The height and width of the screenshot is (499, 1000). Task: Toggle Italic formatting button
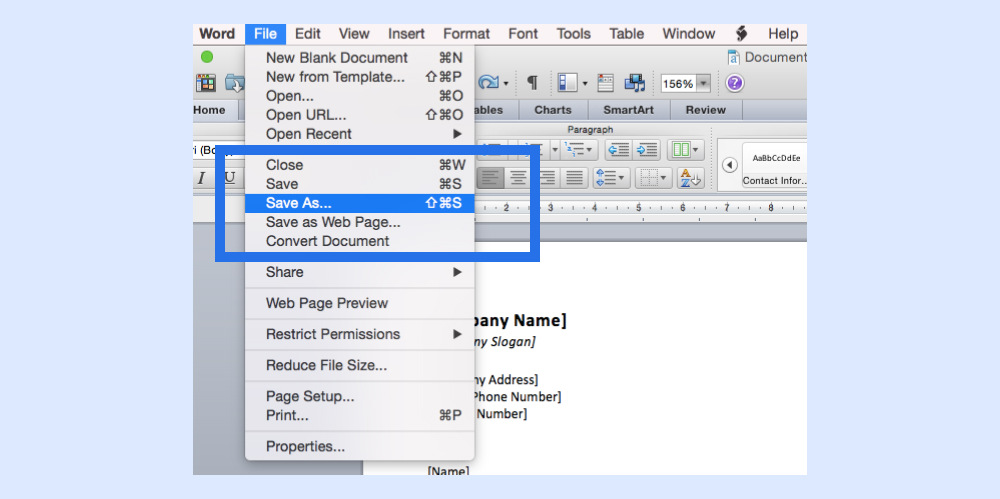[x=201, y=178]
